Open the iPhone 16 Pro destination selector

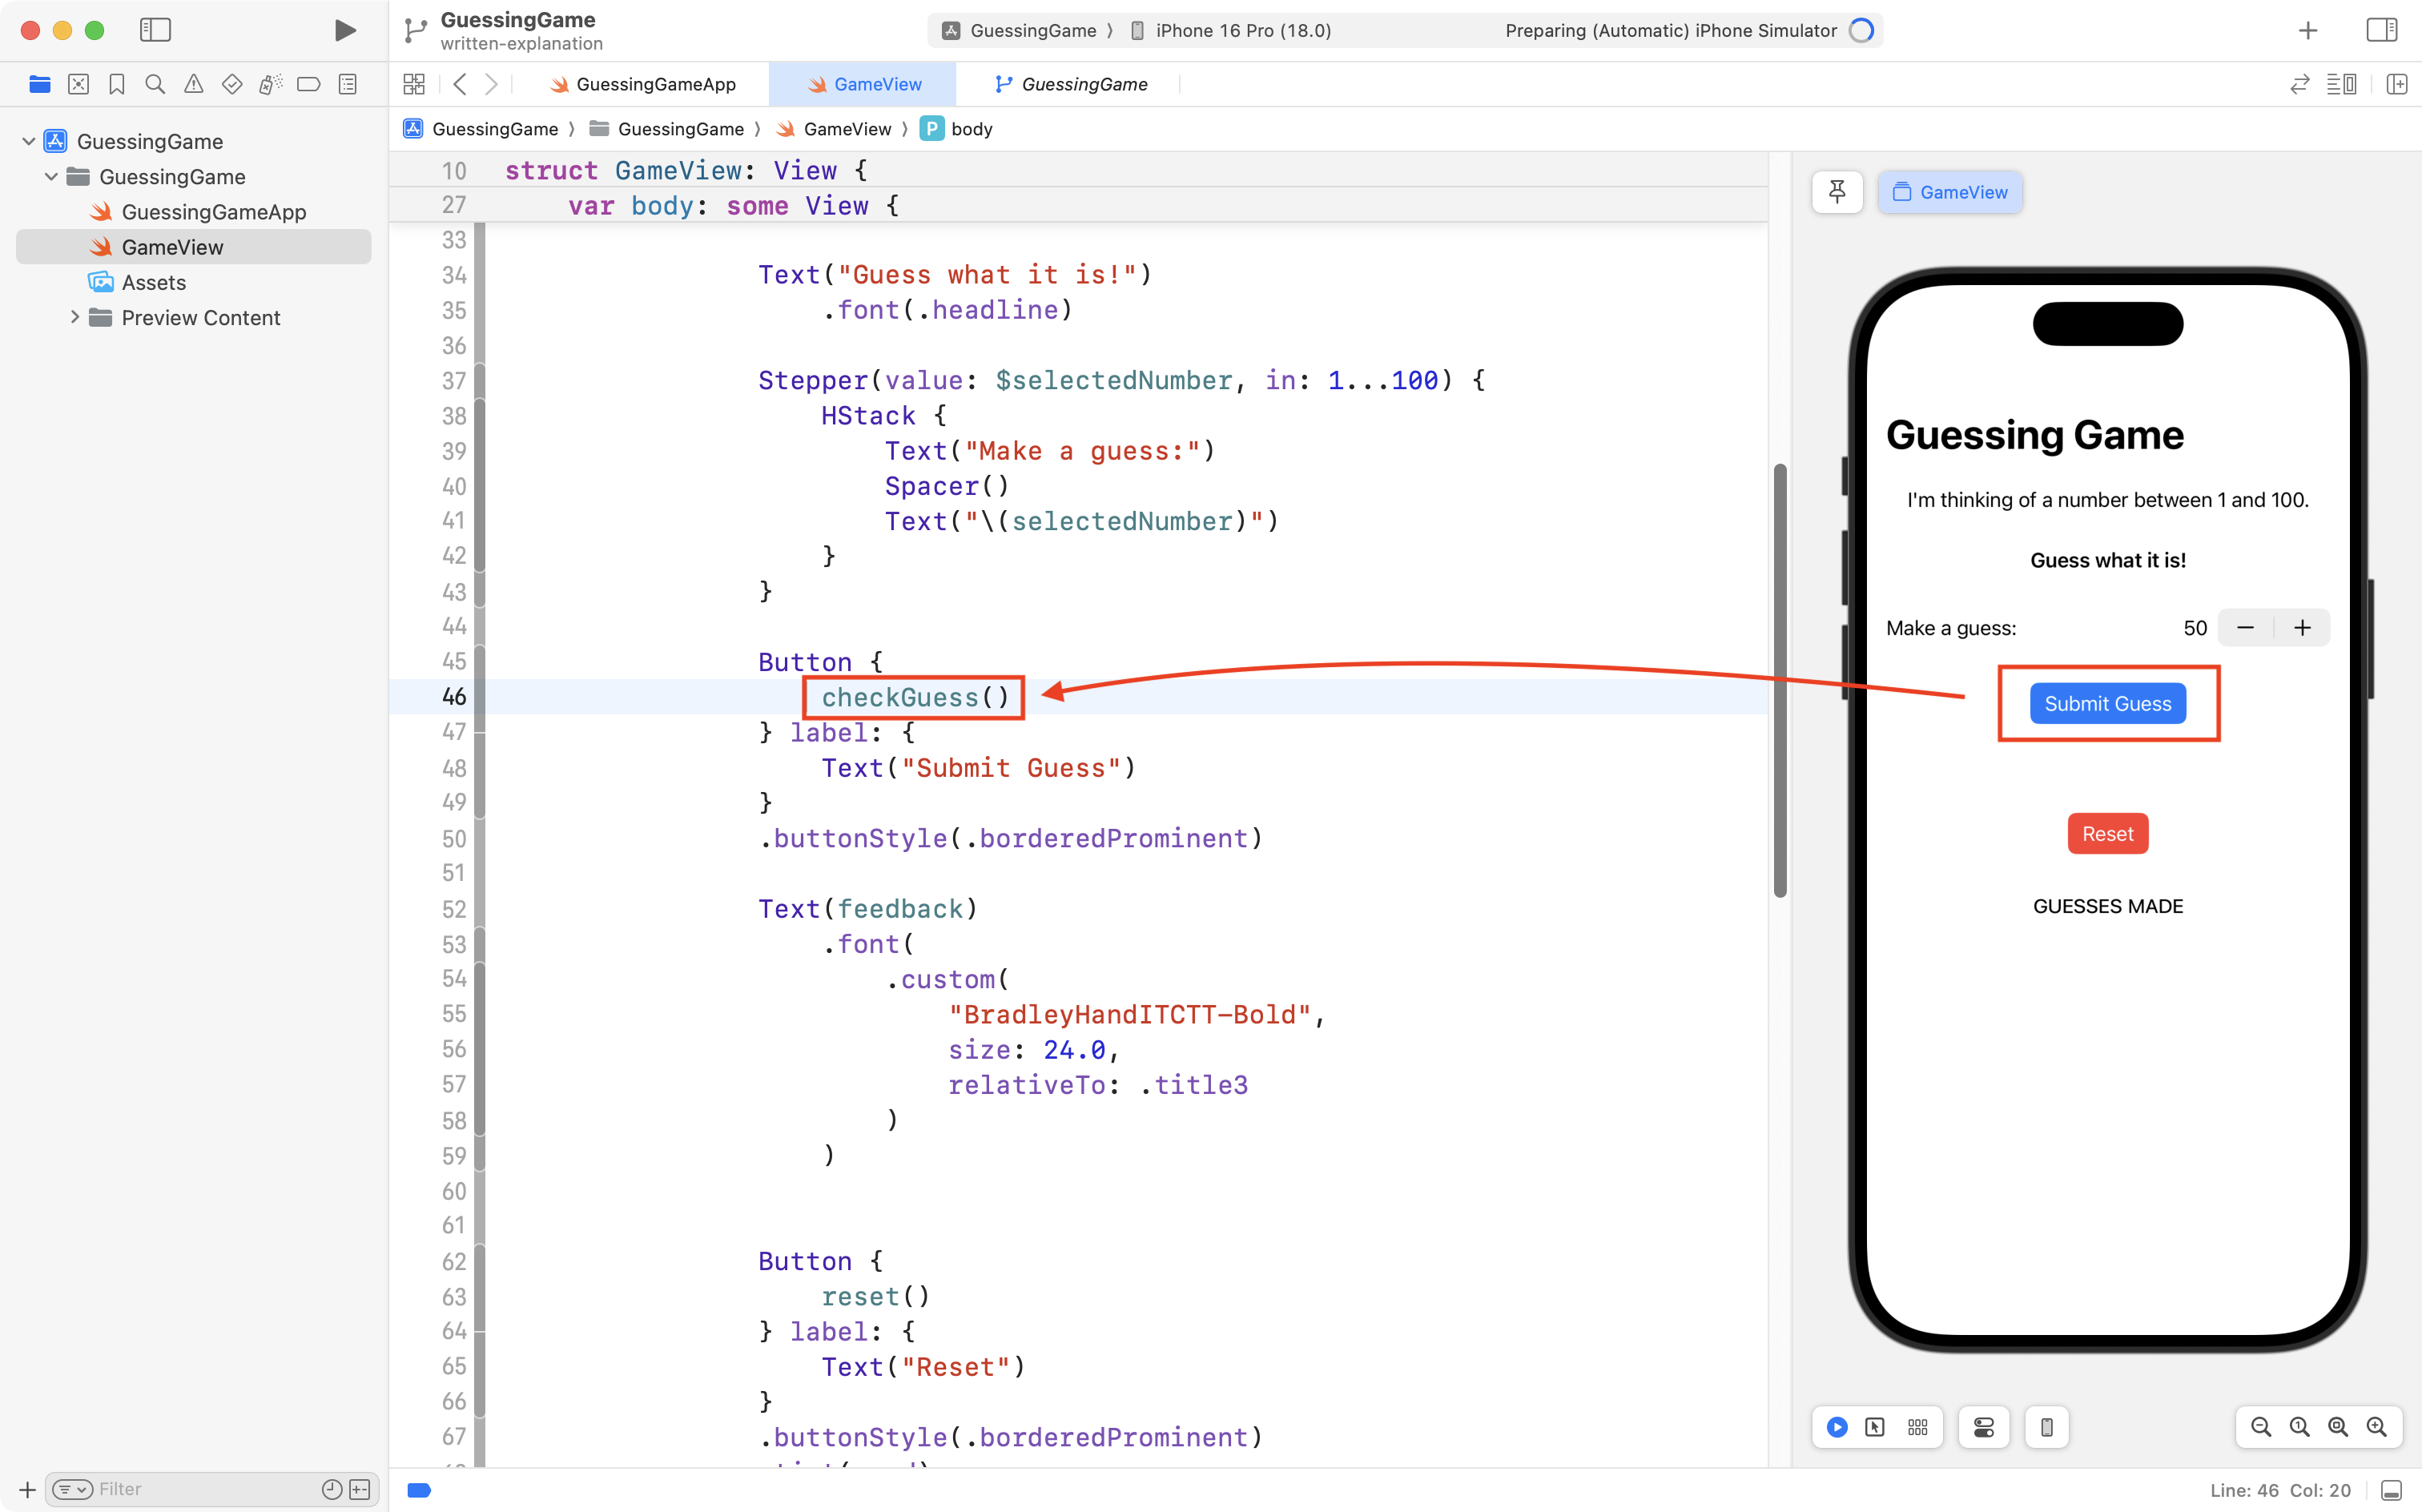pos(1232,30)
